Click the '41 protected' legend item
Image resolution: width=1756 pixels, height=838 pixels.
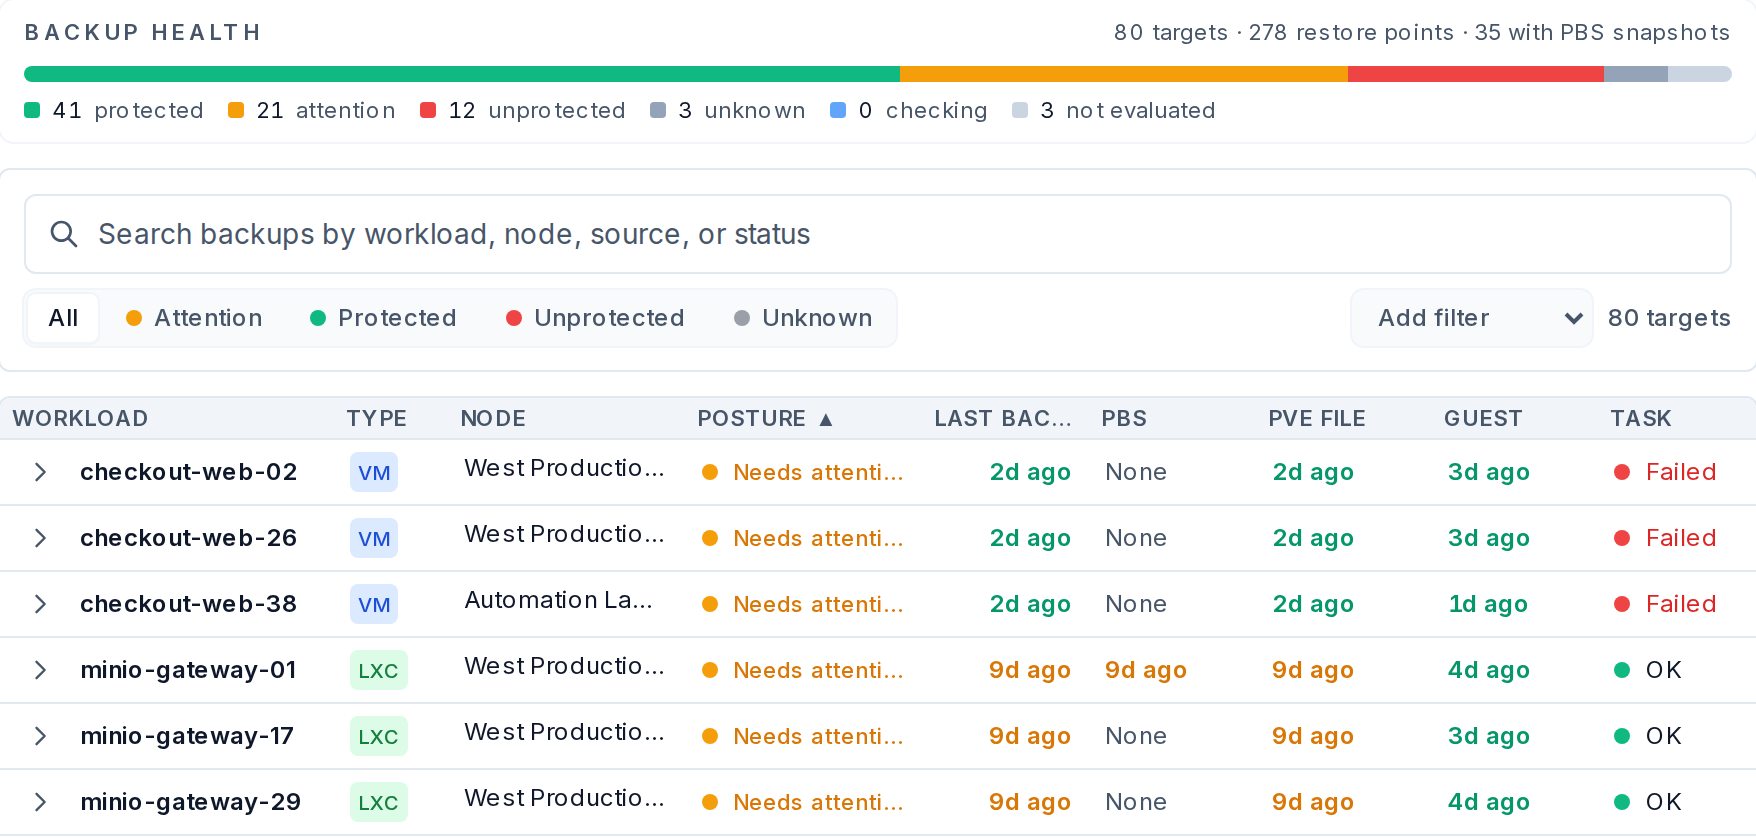point(114,110)
